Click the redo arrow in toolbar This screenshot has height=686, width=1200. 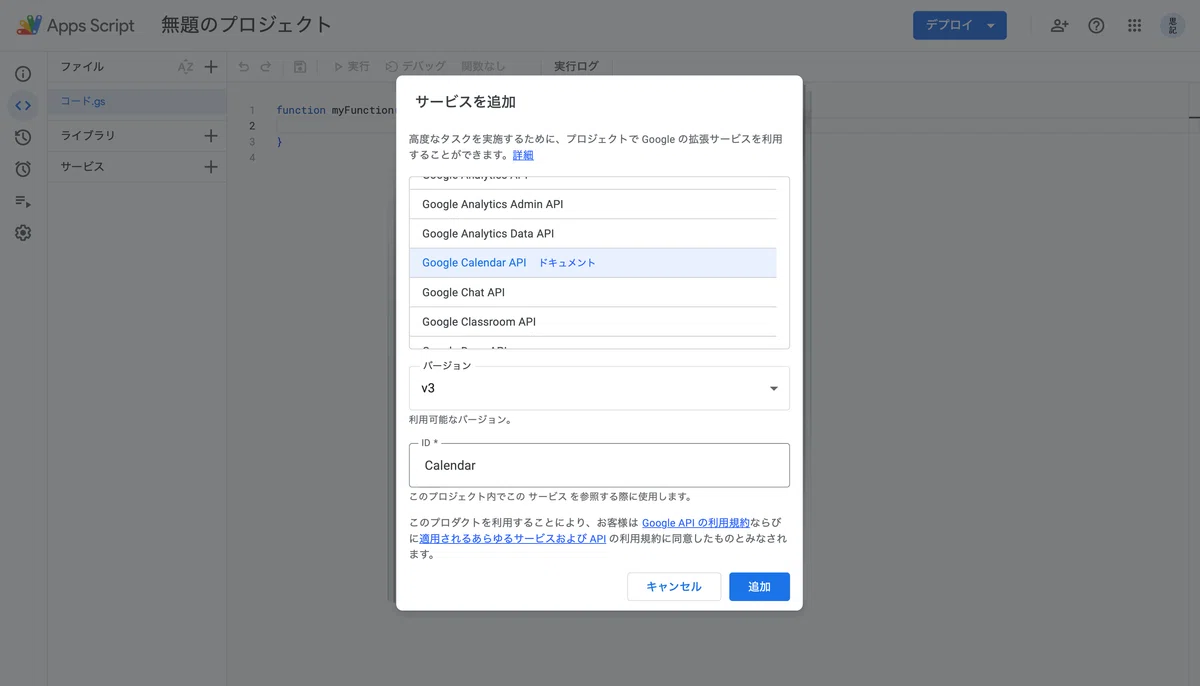pyautogui.click(x=265, y=67)
